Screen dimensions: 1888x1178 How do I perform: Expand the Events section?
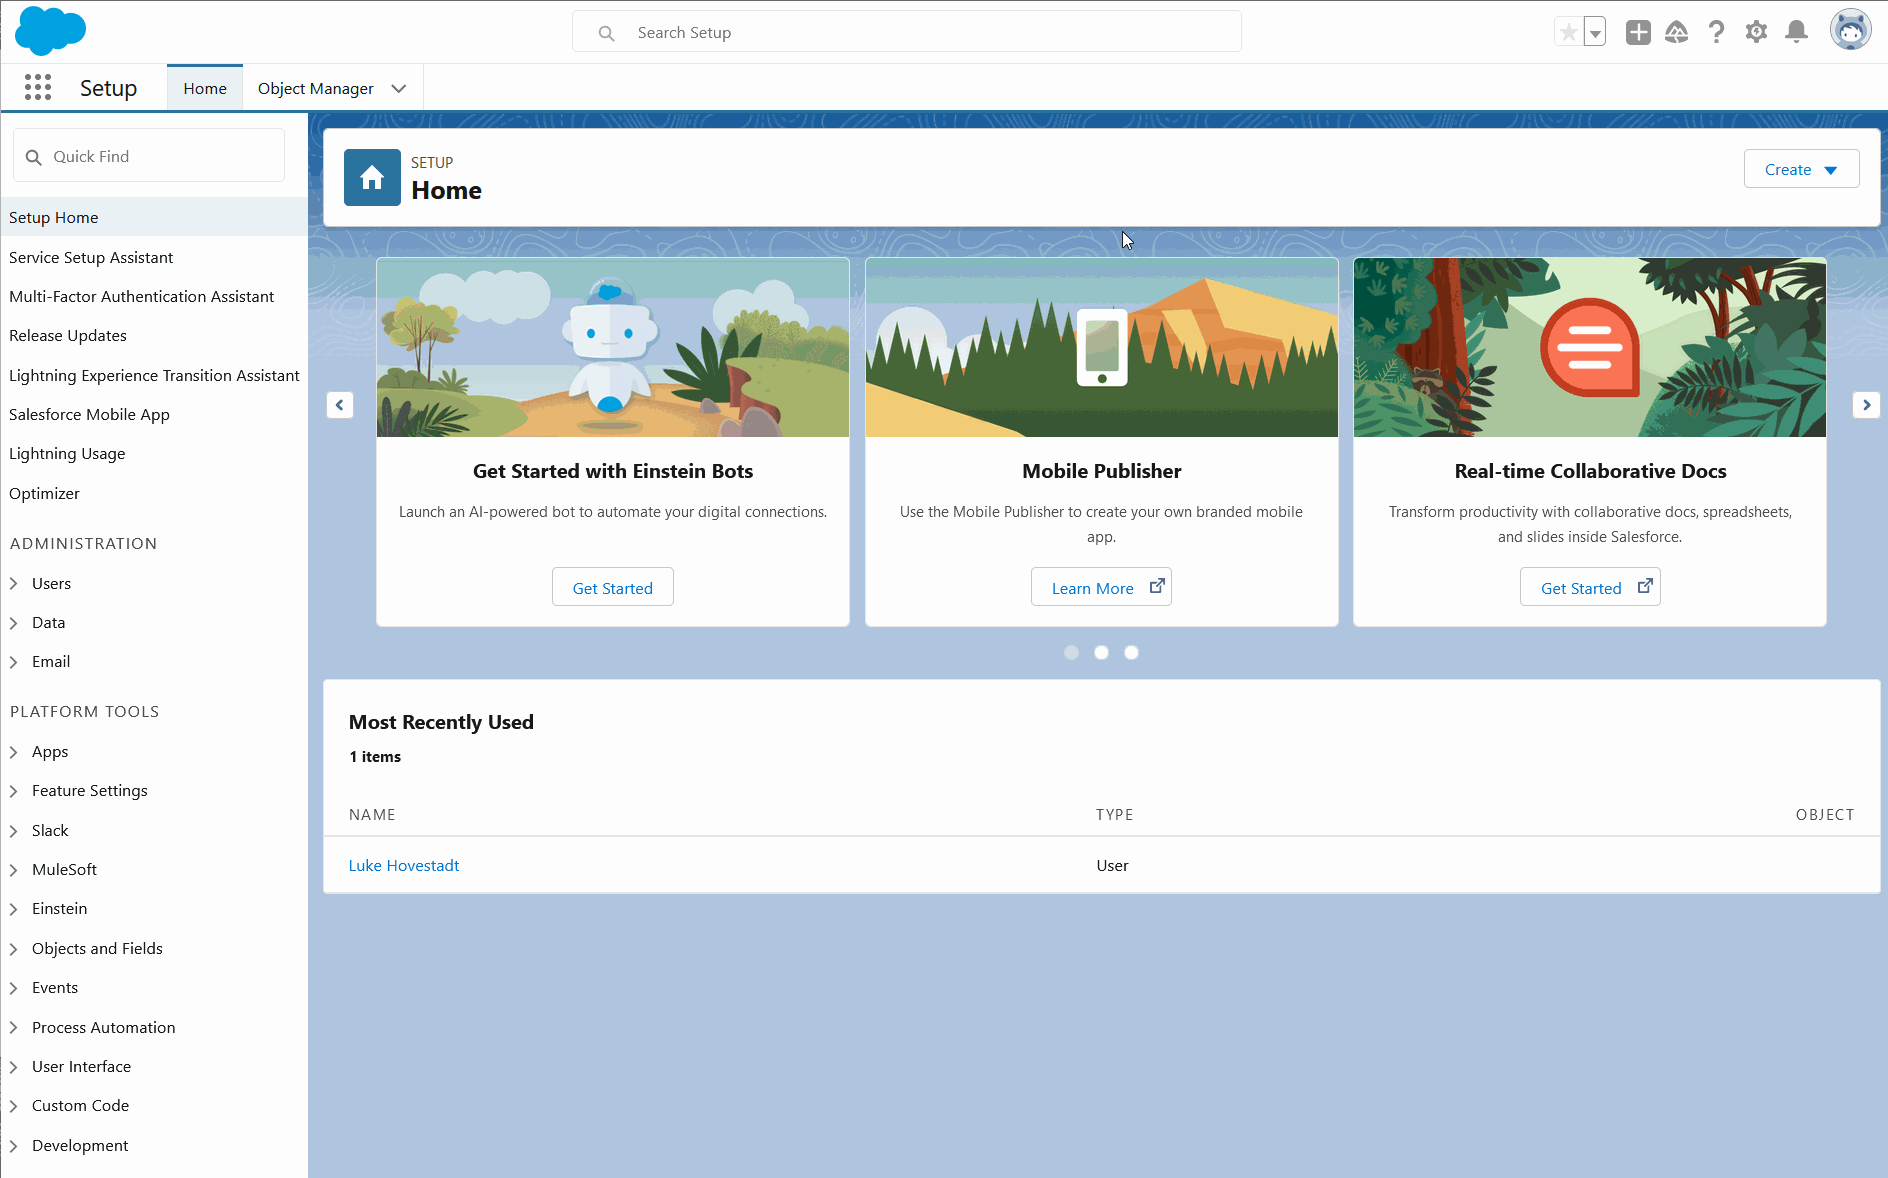coord(14,988)
